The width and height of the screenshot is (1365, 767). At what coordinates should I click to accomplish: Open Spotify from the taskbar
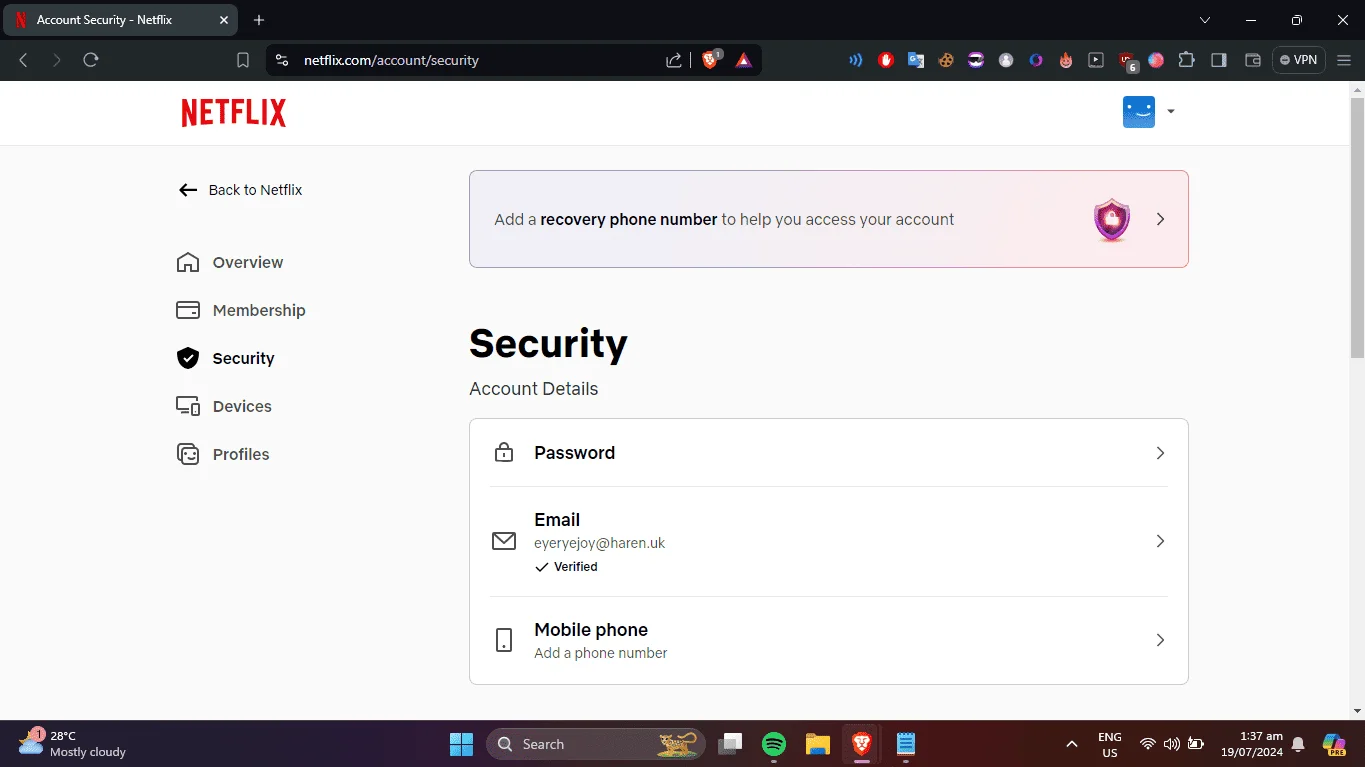pyautogui.click(x=774, y=744)
